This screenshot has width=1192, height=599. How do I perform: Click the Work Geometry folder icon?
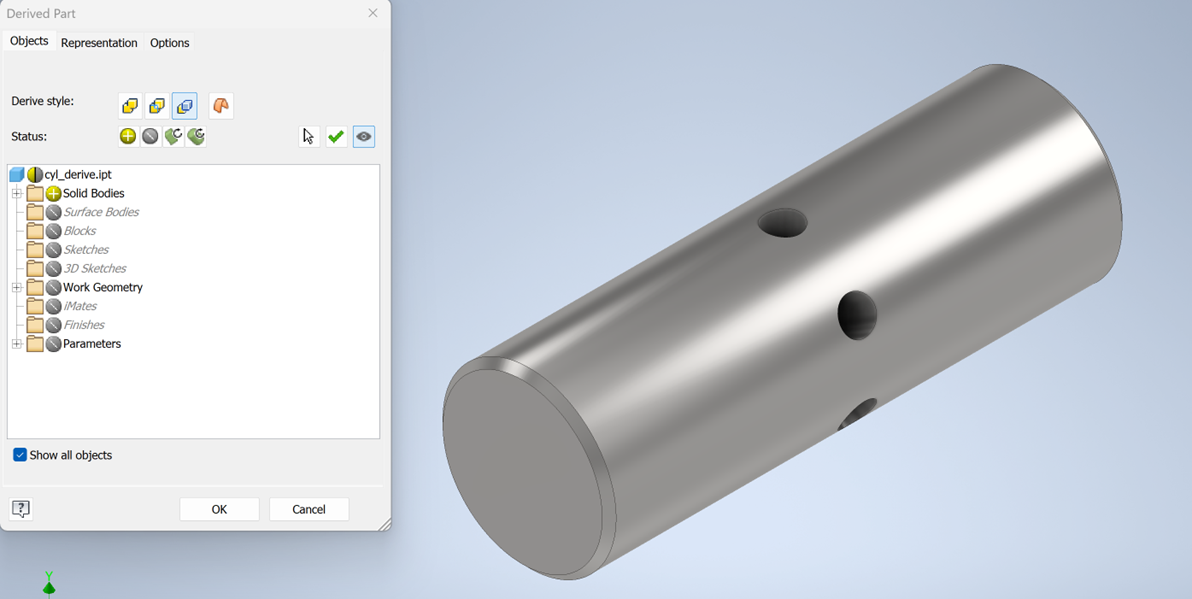[35, 287]
